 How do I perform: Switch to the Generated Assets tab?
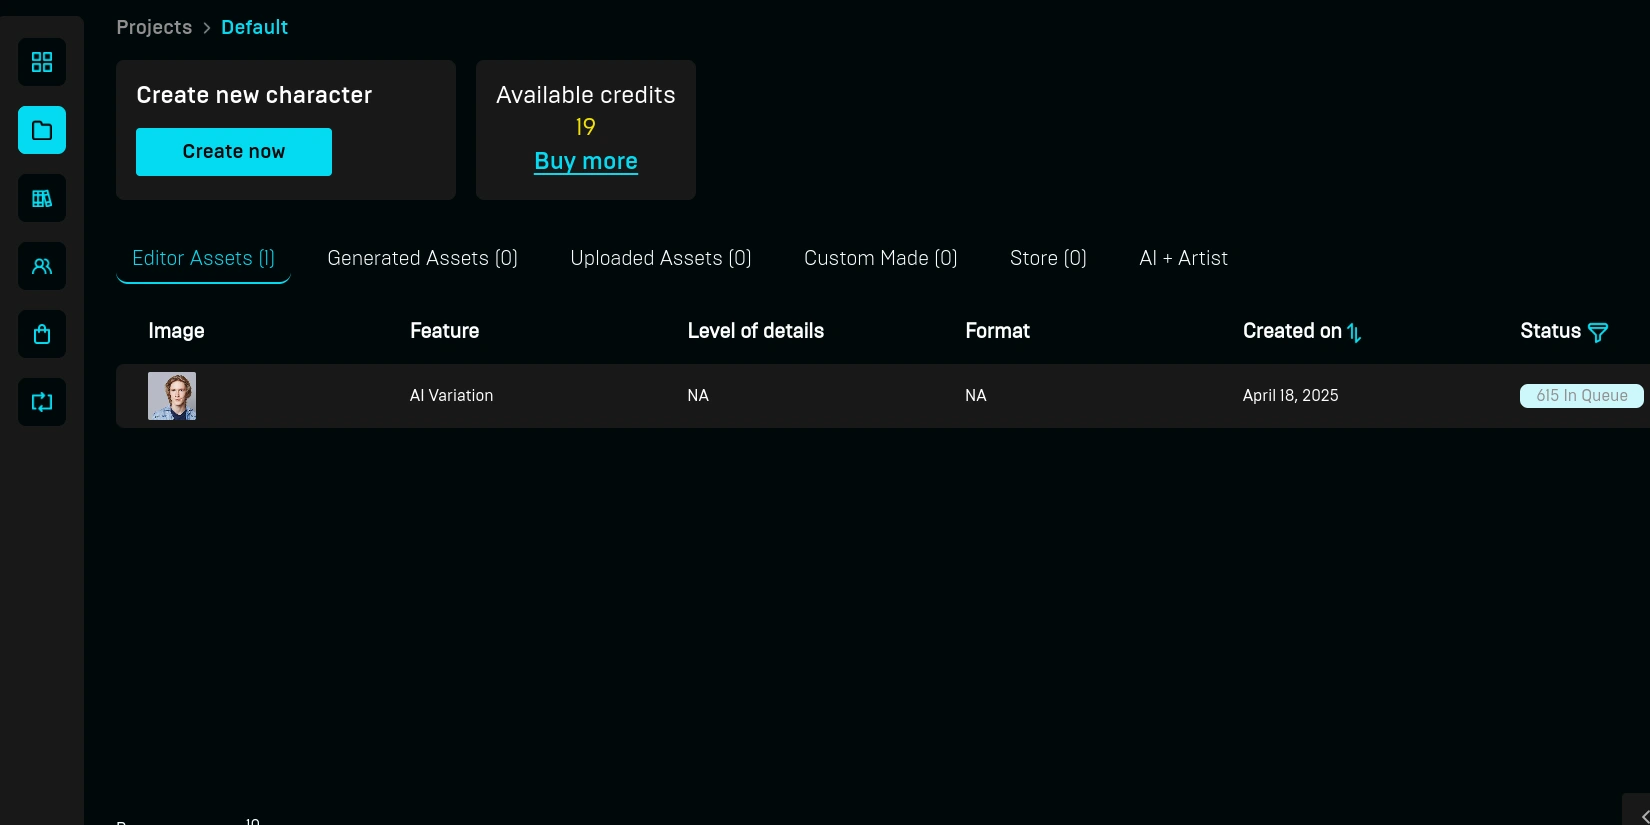422,258
